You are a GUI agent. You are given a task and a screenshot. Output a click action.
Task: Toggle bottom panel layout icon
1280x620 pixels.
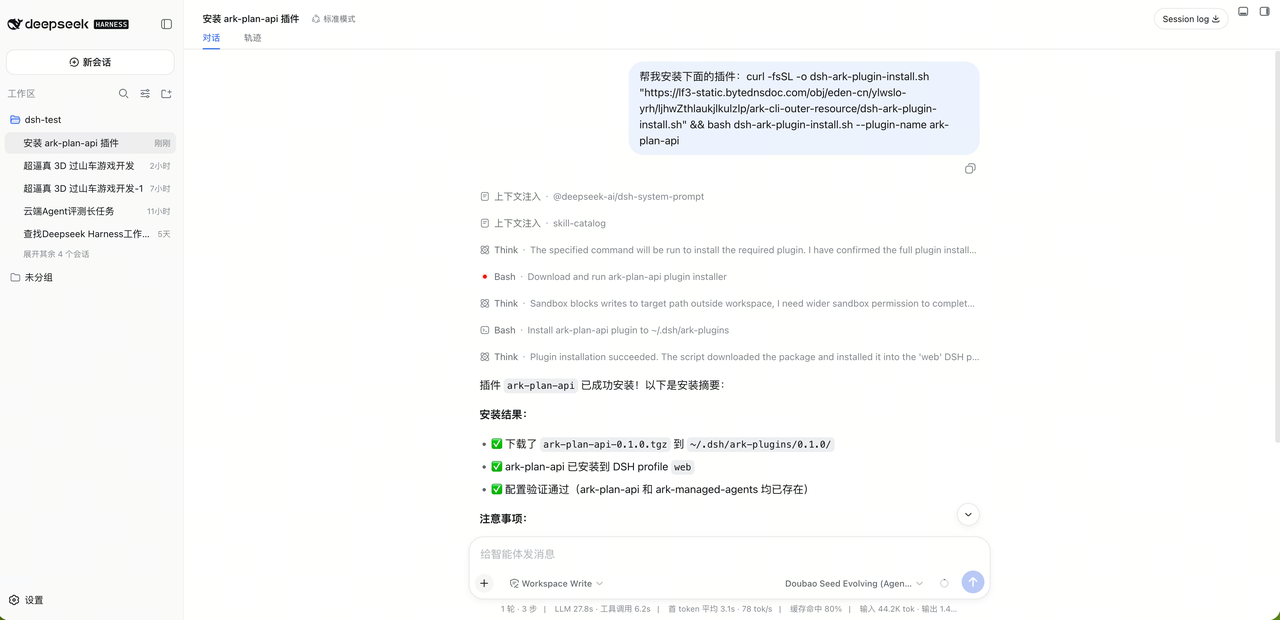coord(1243,12)
